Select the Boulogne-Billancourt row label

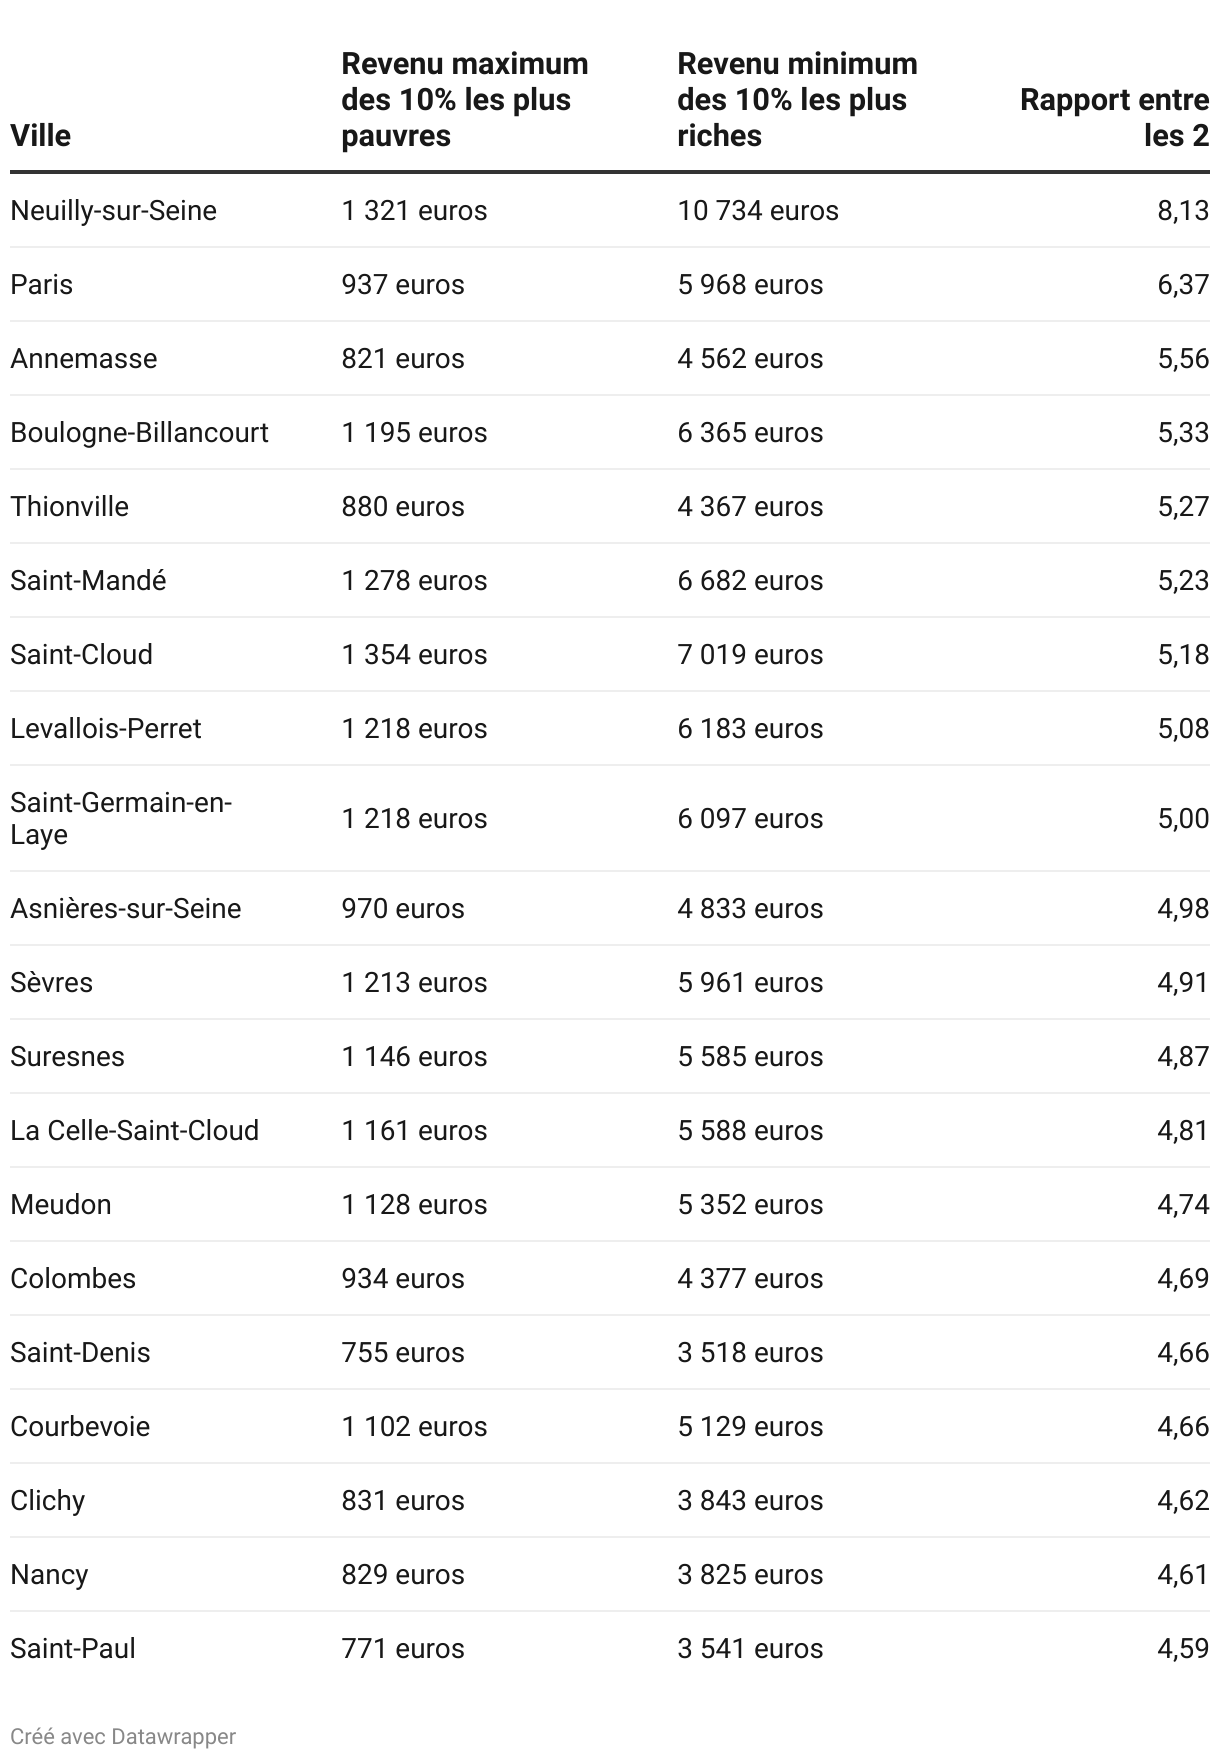[x=140, y=433]
